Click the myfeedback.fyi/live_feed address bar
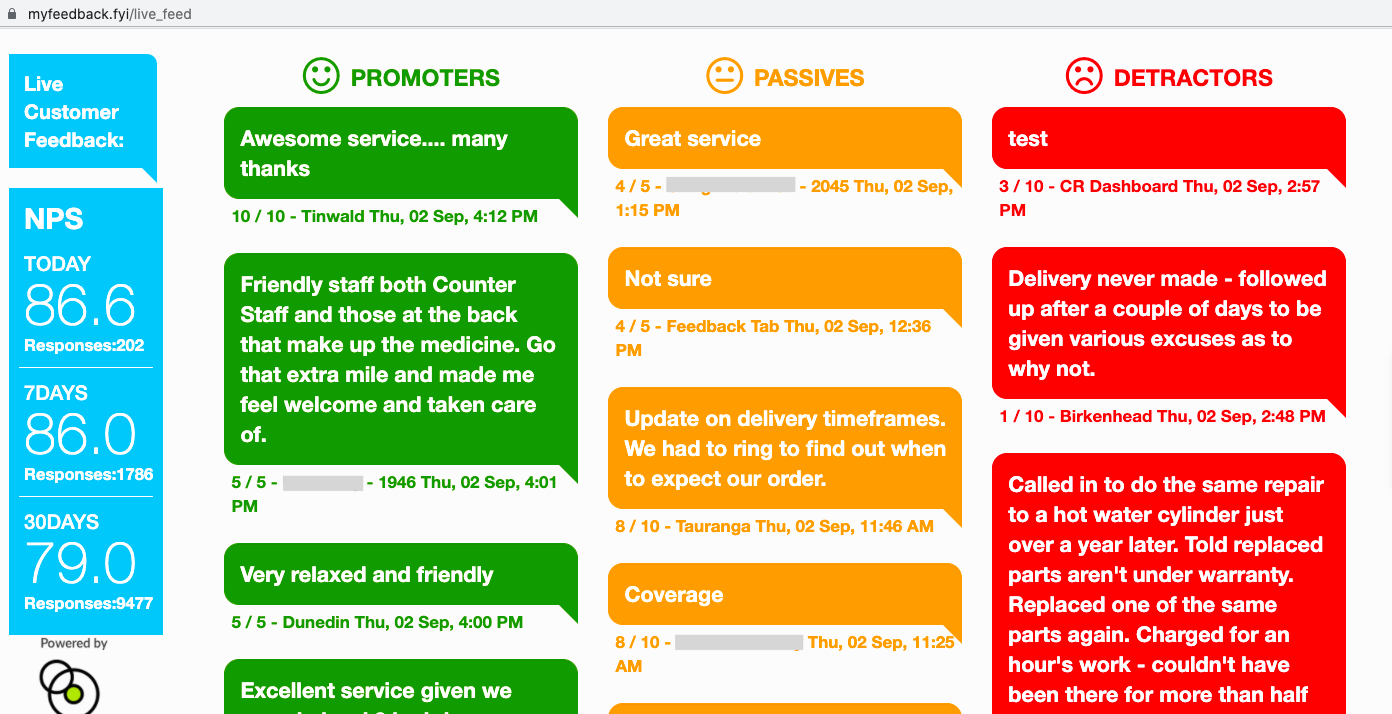Screen dimensions: 1392x714 point(110,14)
